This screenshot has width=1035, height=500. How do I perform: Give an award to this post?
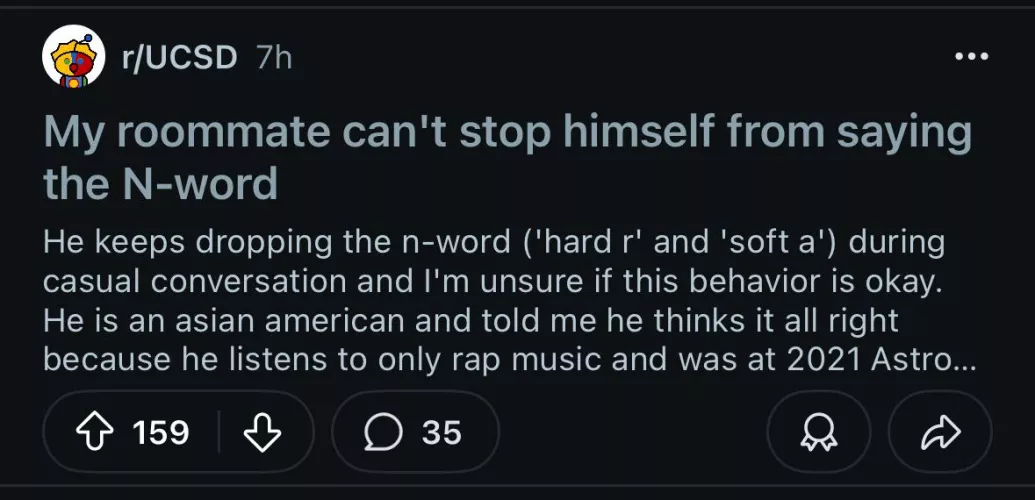pyautogui.click(x=817, y=432)
